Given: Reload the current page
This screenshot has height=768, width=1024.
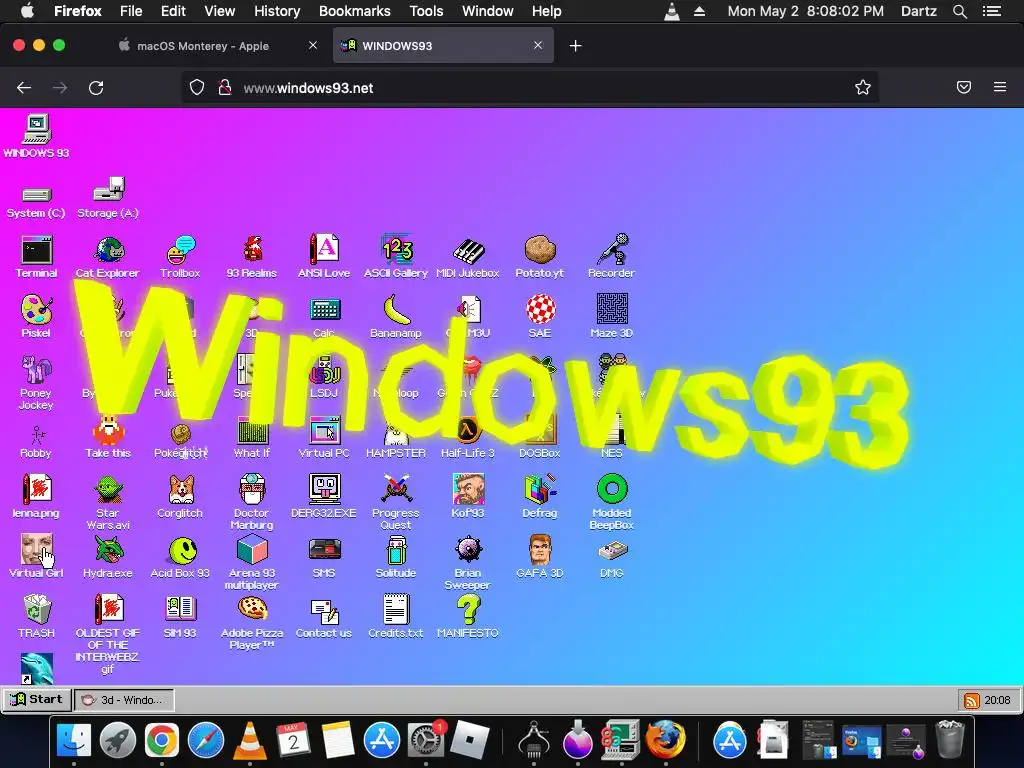Looking at the screenshot, I should tap(96, 88).
